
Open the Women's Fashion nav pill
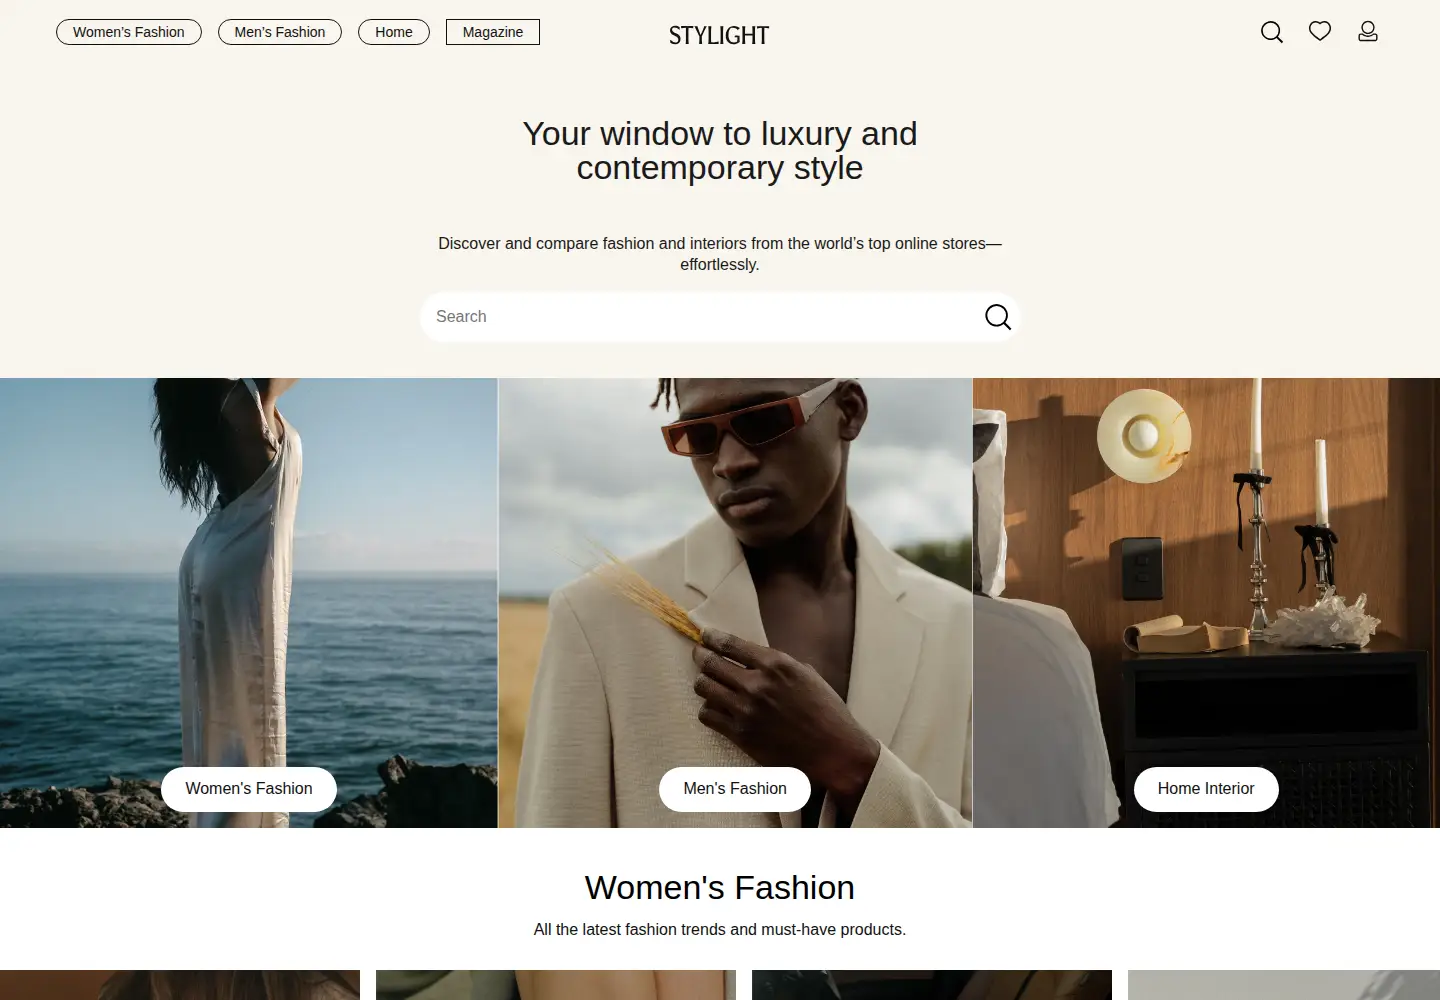pos(129,32)
